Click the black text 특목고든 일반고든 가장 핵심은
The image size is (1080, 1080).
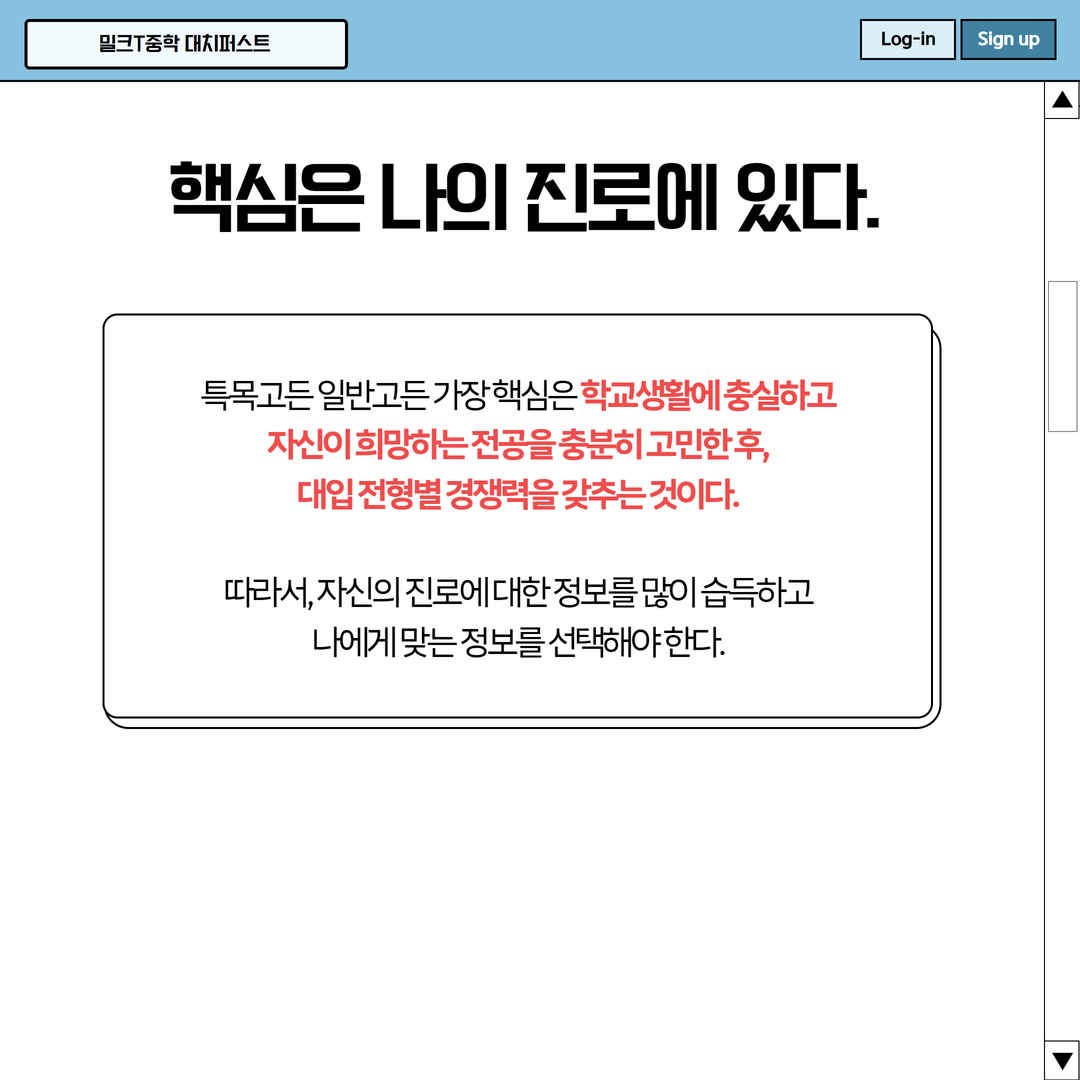[388, 395]
